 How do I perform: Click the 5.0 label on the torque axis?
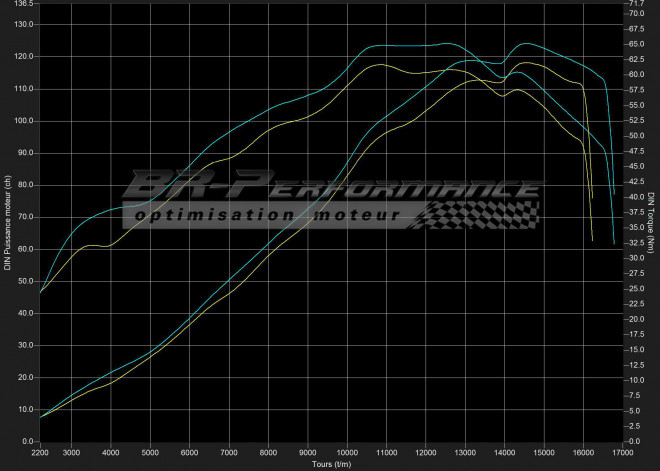(634, 411)
